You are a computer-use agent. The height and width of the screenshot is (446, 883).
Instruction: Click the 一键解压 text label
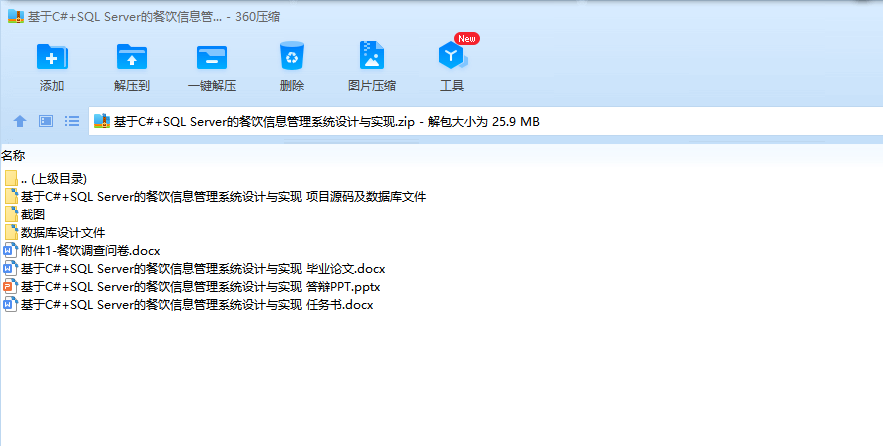tap(212, 86)
